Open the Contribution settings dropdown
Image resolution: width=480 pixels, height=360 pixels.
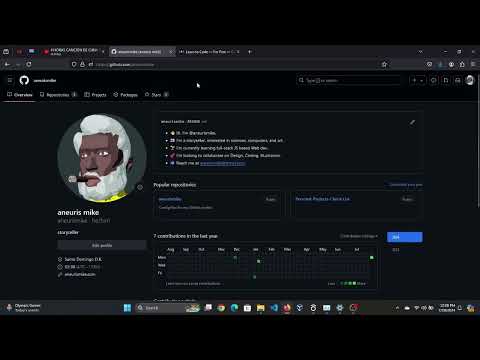click(x=359, y=236)
